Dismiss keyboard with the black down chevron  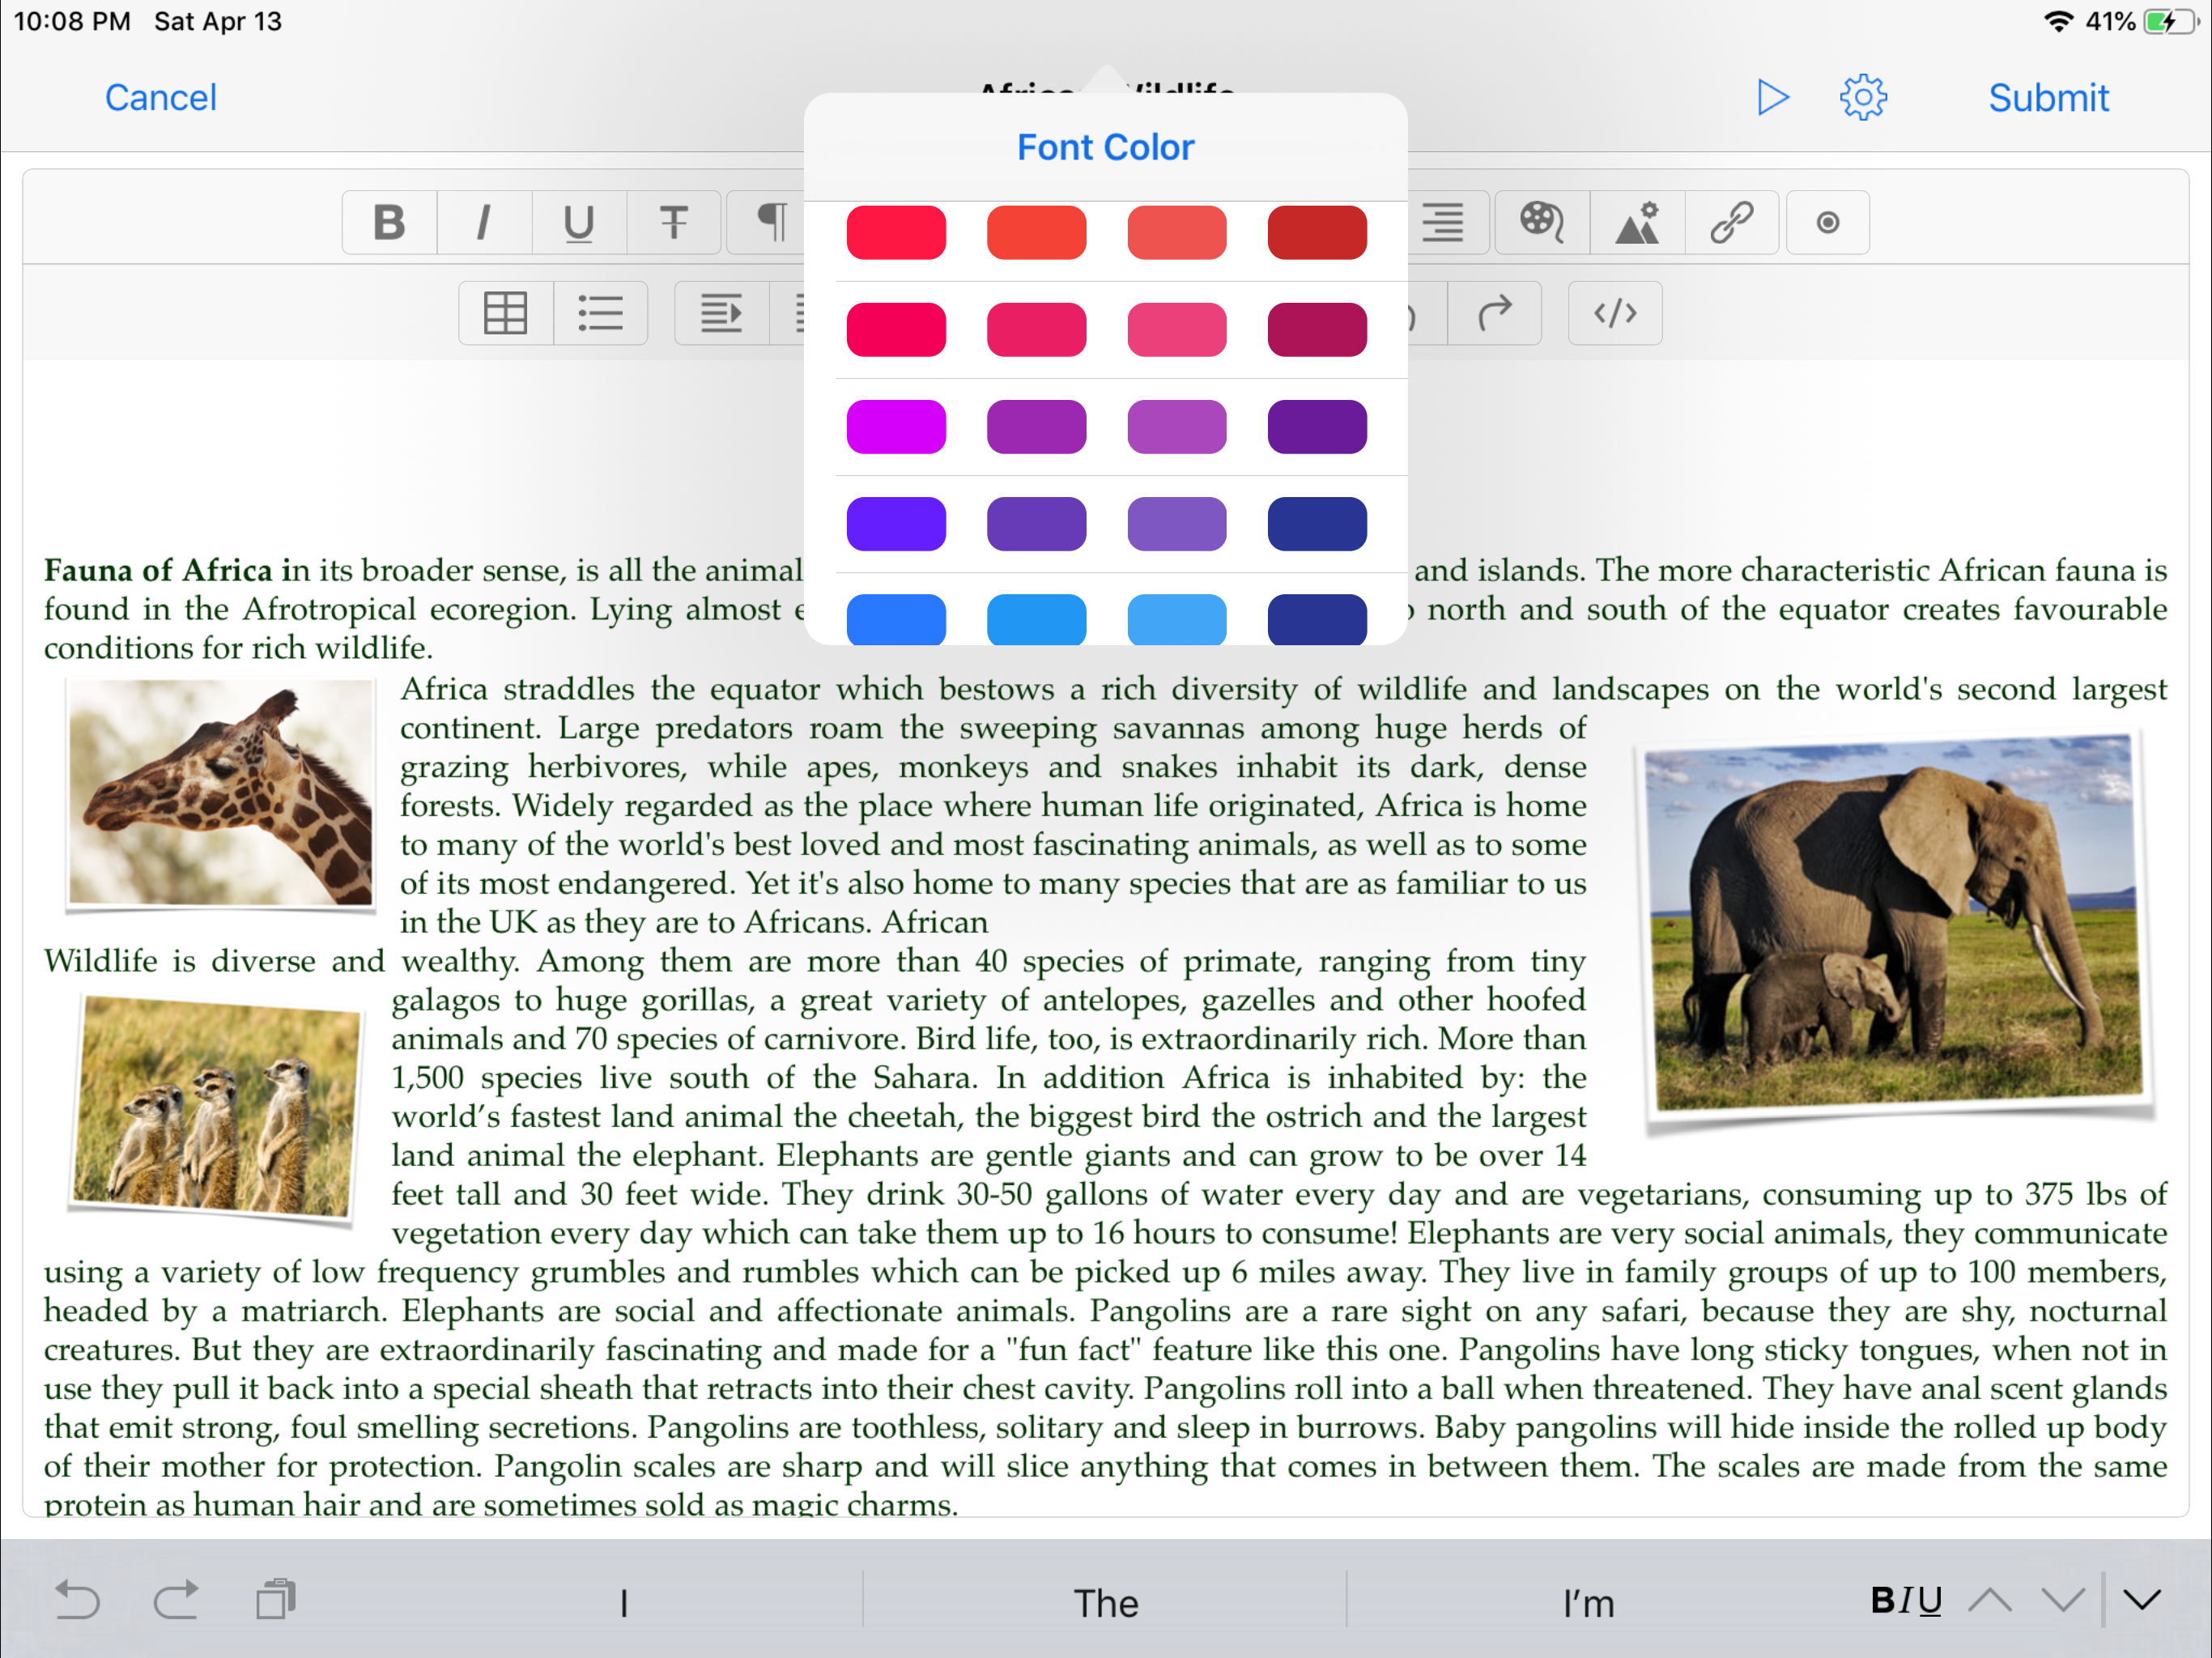(2142, 1600)
